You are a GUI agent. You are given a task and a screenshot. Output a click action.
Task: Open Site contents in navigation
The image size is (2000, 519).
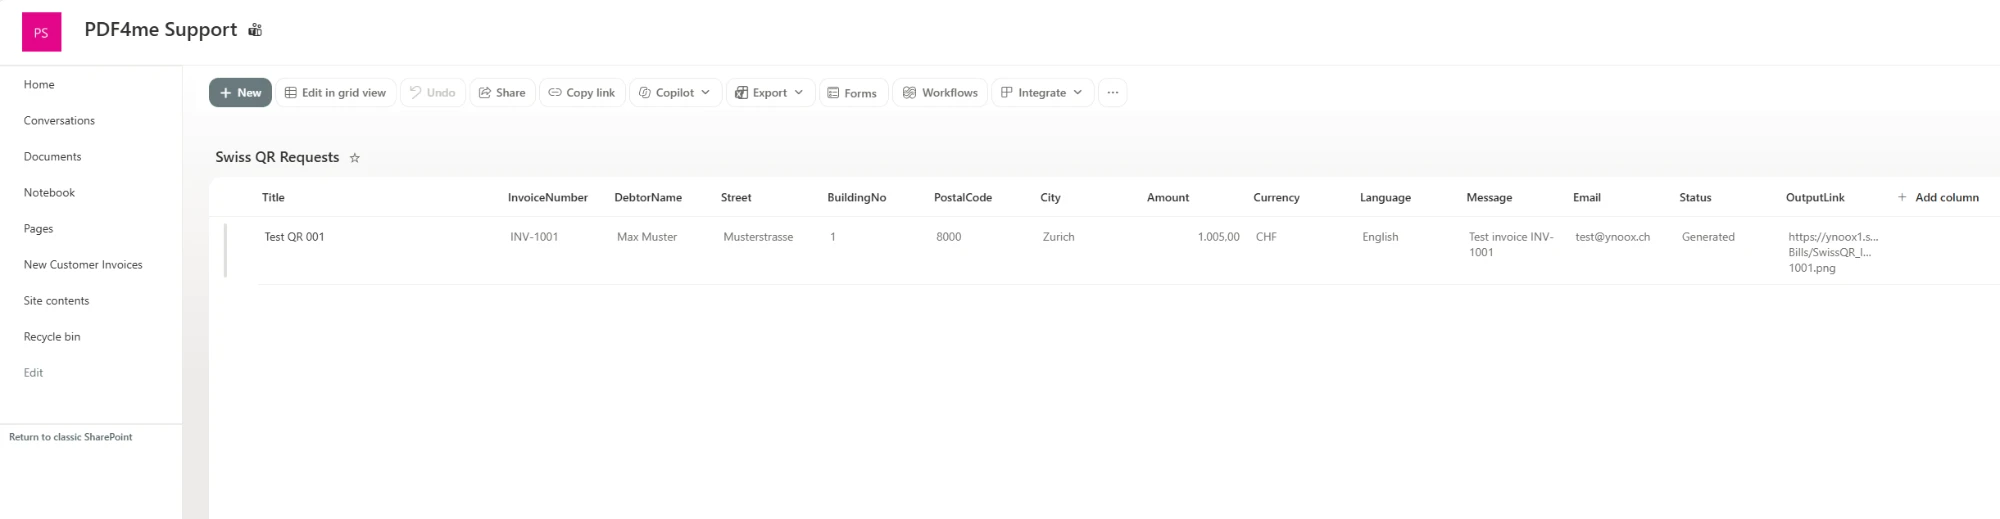[56, 301]
